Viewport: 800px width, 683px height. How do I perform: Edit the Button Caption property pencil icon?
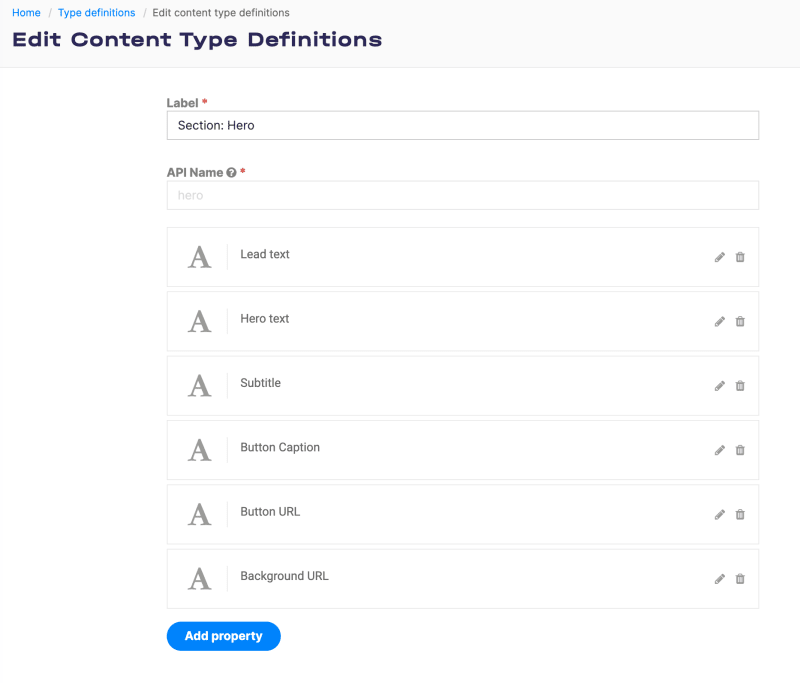[719, 450]
